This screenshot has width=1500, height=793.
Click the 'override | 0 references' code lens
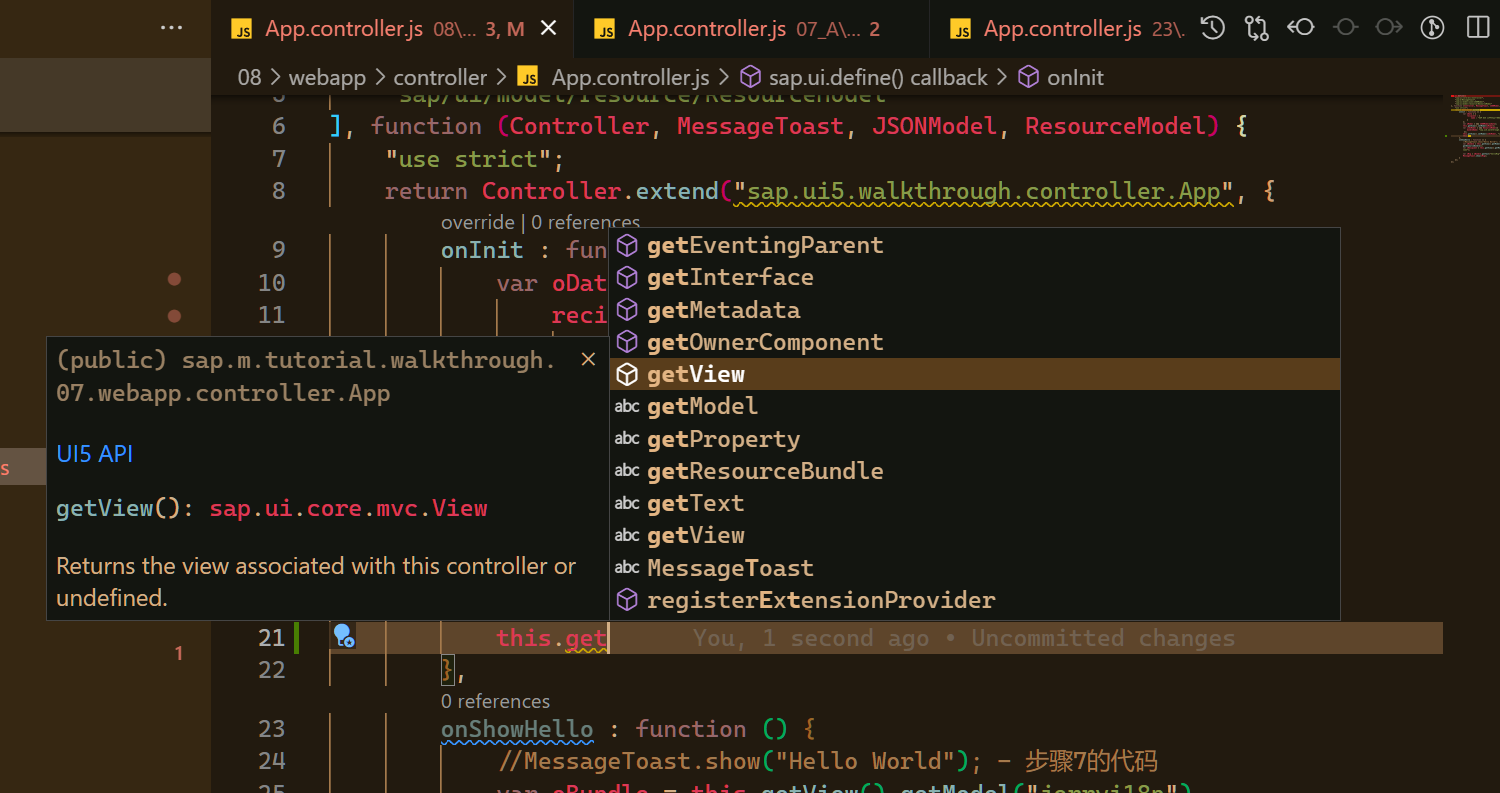pyautogui.click(x=540, y=222)
